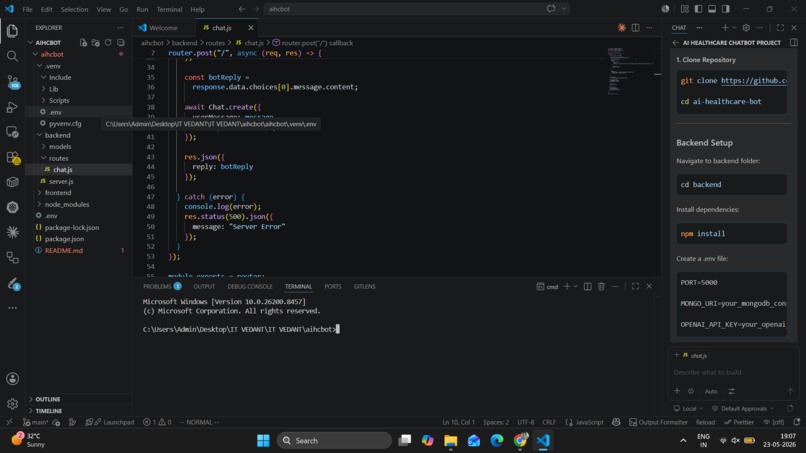Click Ln 10, Col 1 in status bar
806x453 pixels.
pyautogui.click(x=459, y=422)
